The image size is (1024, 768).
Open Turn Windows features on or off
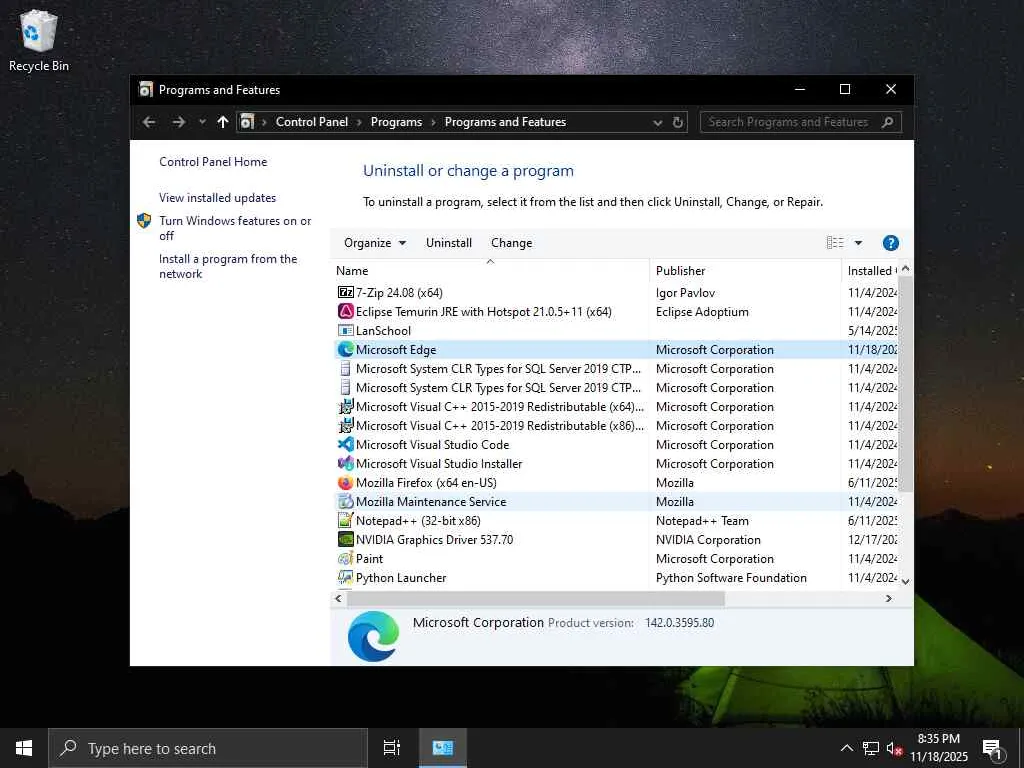(235, 228)
